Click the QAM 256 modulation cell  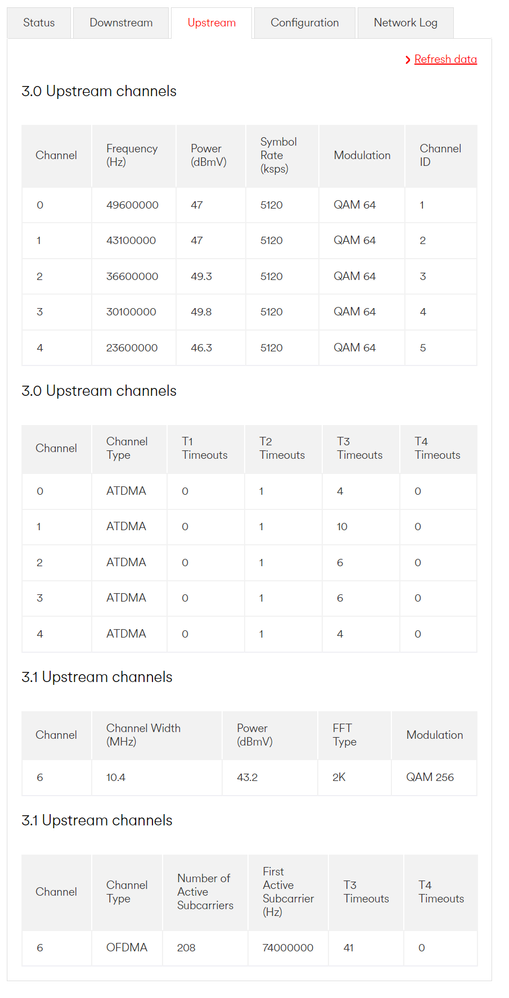[x=430, y=777]
